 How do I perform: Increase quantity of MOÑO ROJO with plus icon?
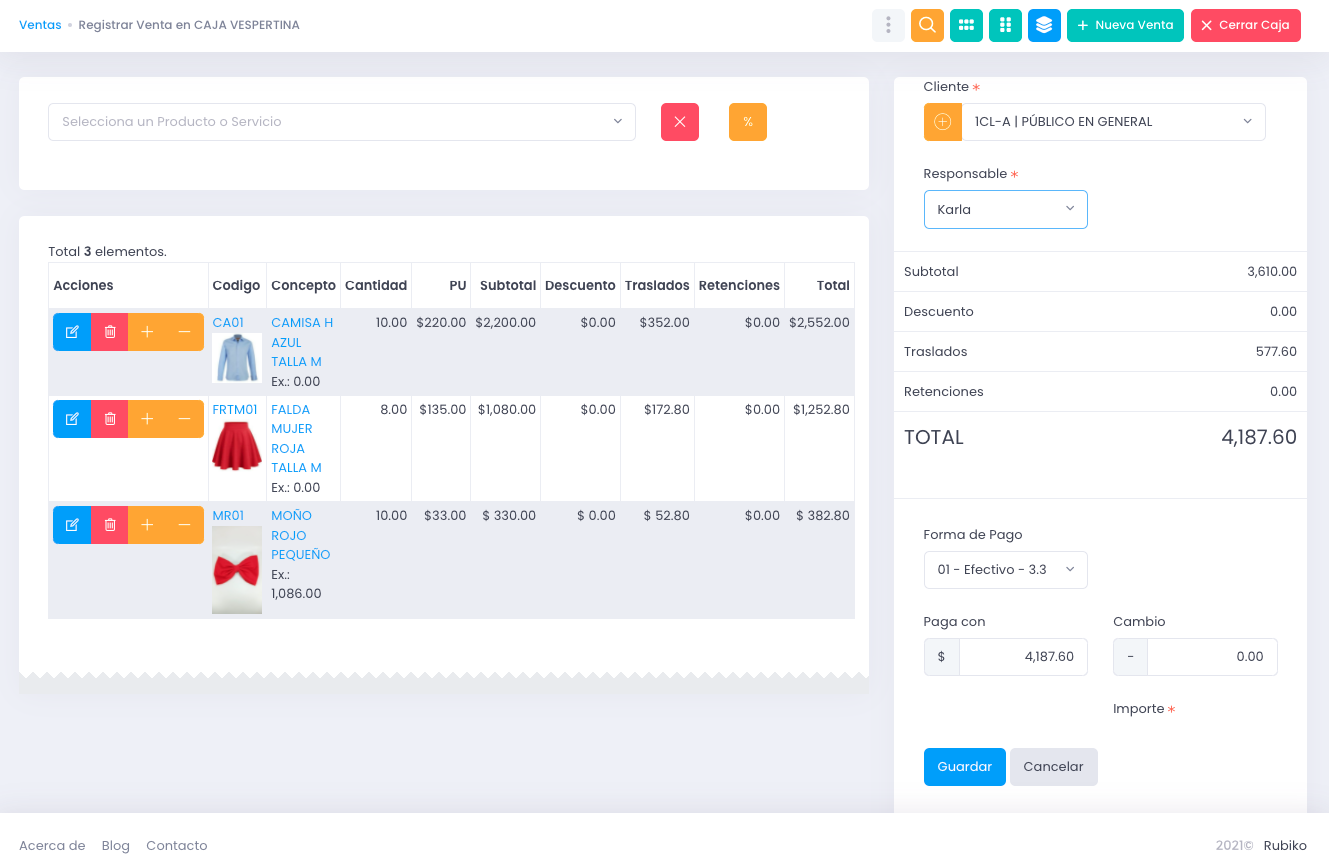[x=147, y=524]
